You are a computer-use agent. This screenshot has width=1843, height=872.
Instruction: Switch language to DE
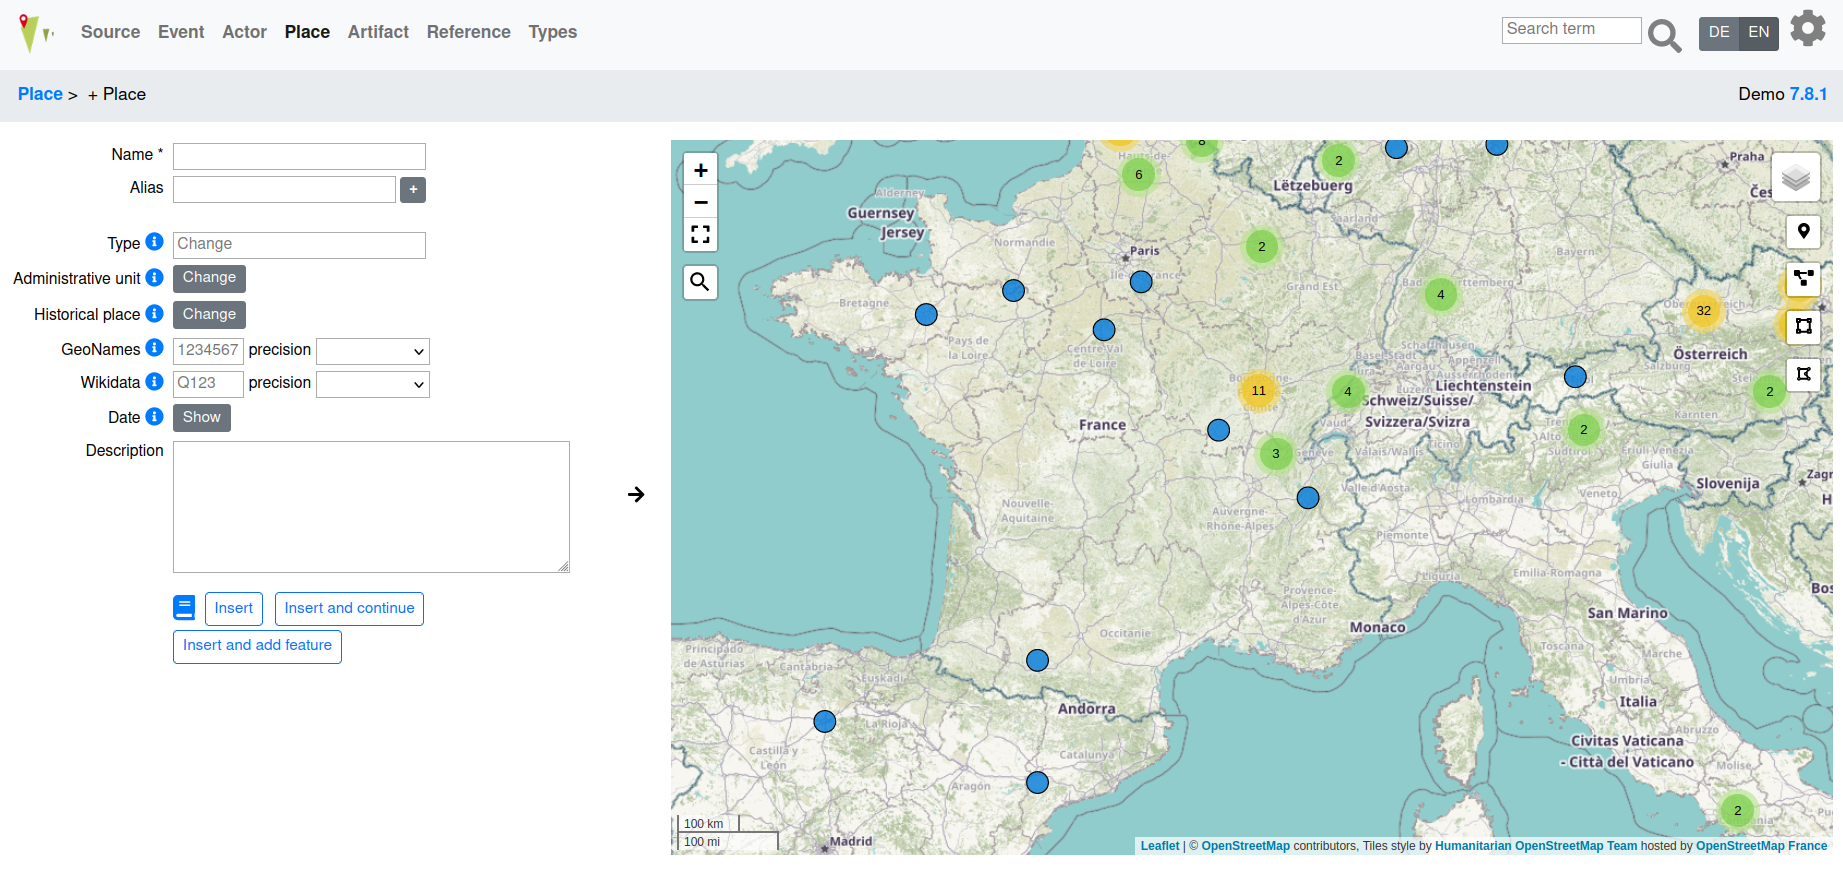click(x=1719, y=33)
